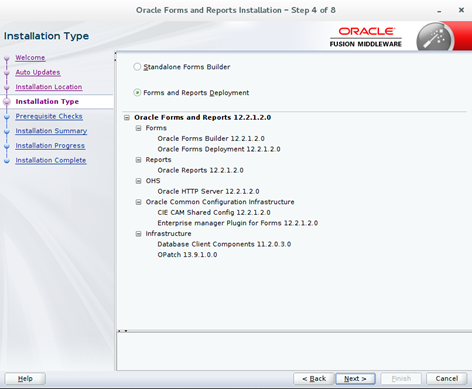
Task: Collapse the OHS tree node
Action: click(138, 181)
